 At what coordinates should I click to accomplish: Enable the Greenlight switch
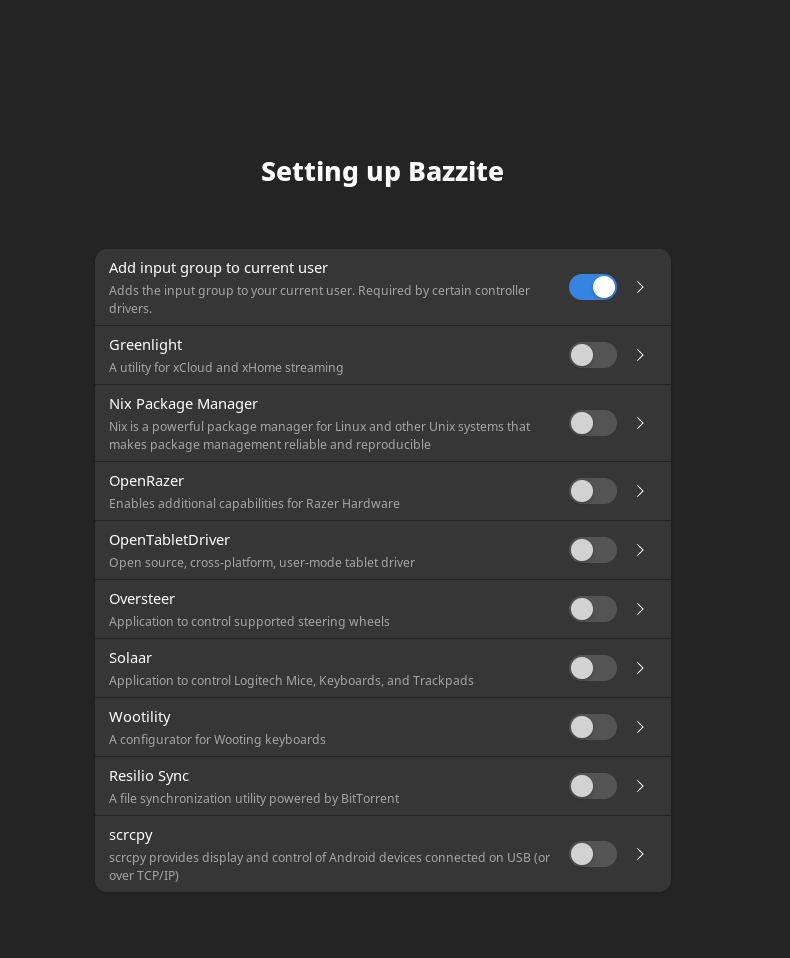(x=593, y=355)
